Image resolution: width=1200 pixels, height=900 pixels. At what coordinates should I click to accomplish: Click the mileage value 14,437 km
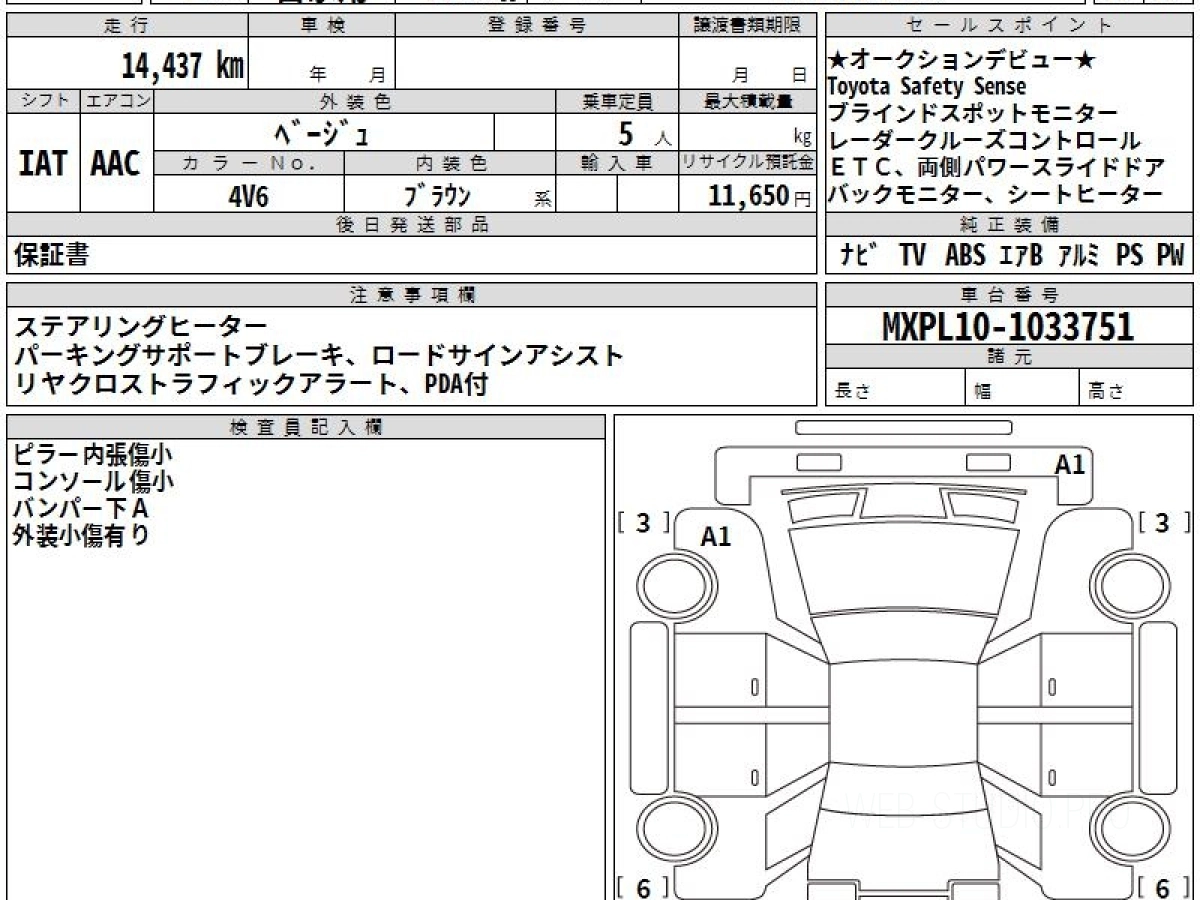[x=183, y=66]
